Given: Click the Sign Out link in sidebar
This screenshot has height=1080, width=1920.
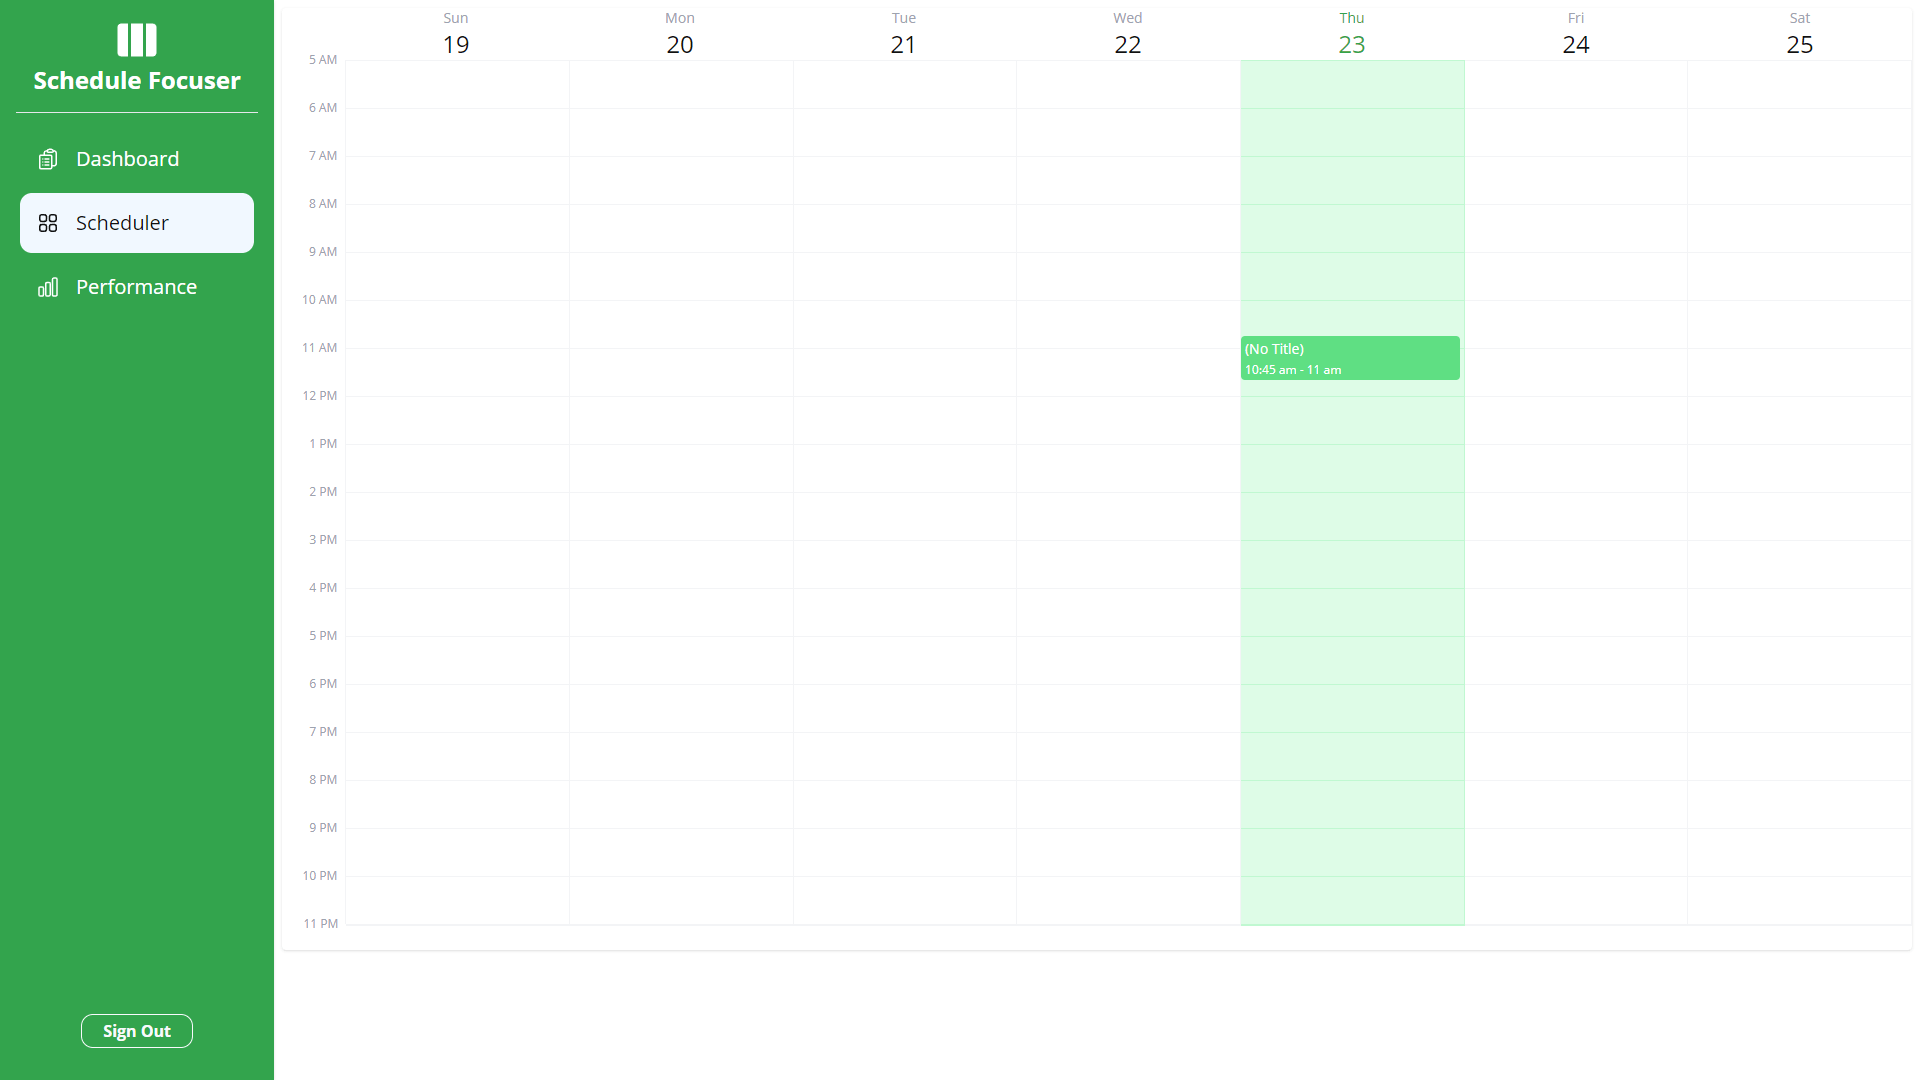Looking at the screenshot, I should click(x=136, y=1030).
